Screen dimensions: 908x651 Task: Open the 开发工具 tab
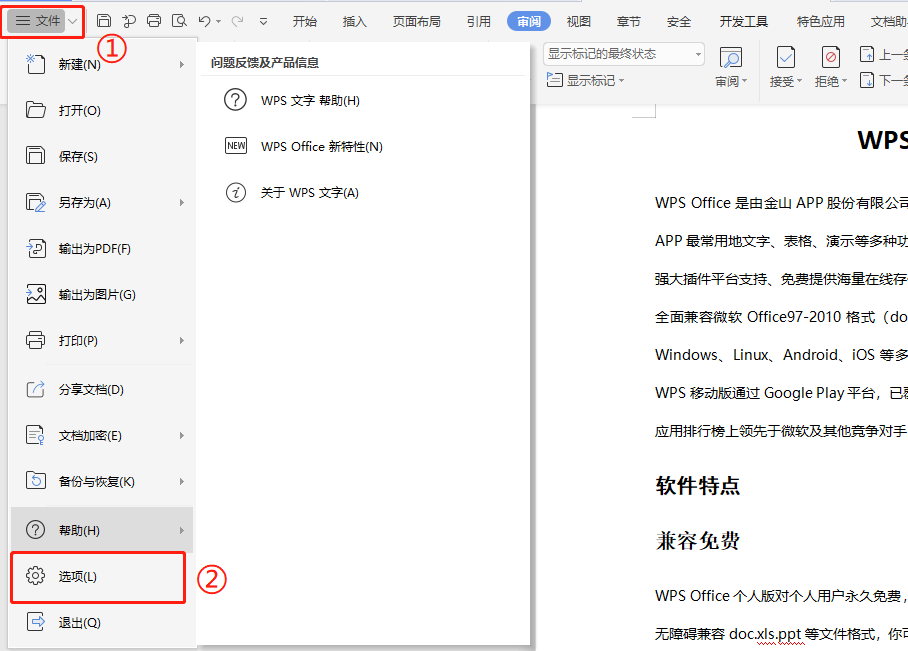point(744,21)
